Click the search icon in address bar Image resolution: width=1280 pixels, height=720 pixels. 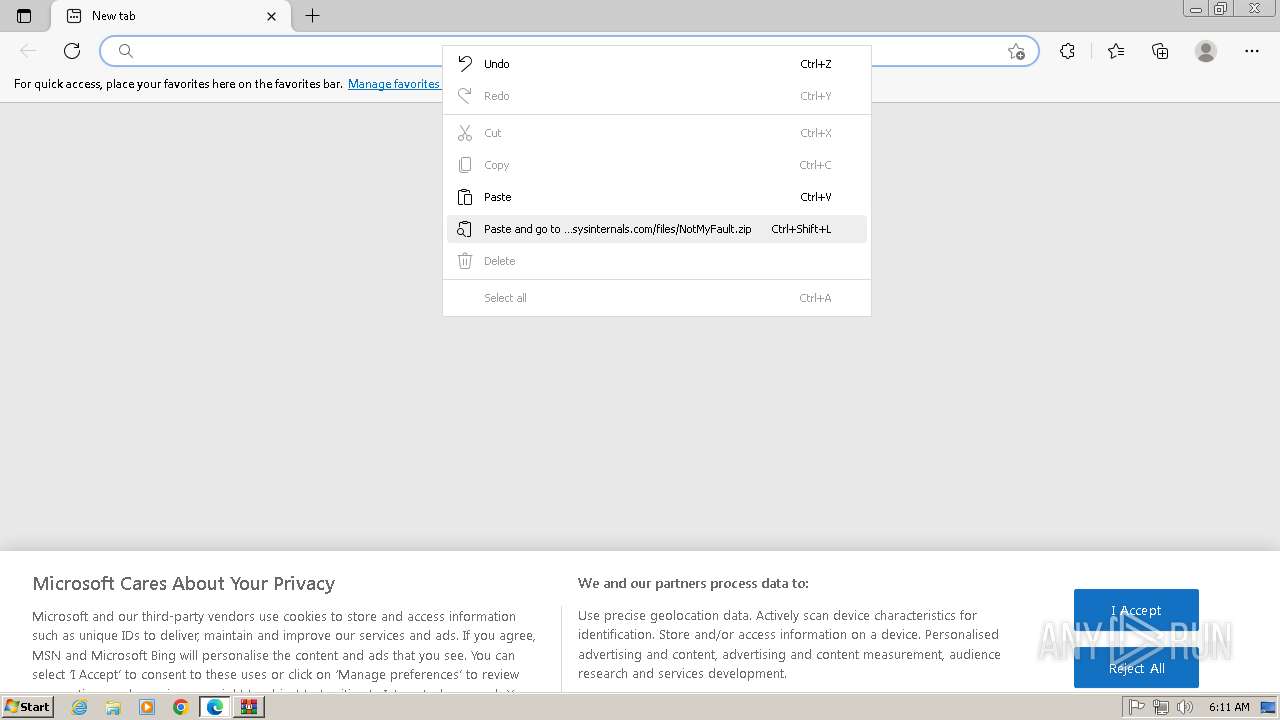tap(126, 51)
